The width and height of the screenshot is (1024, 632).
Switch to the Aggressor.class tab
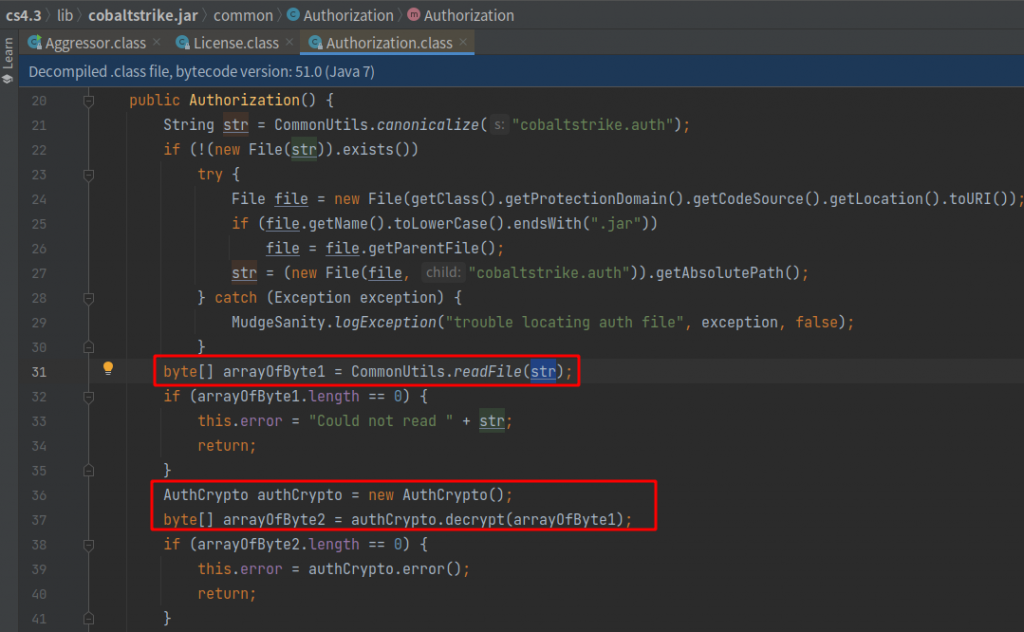[95, 43]
